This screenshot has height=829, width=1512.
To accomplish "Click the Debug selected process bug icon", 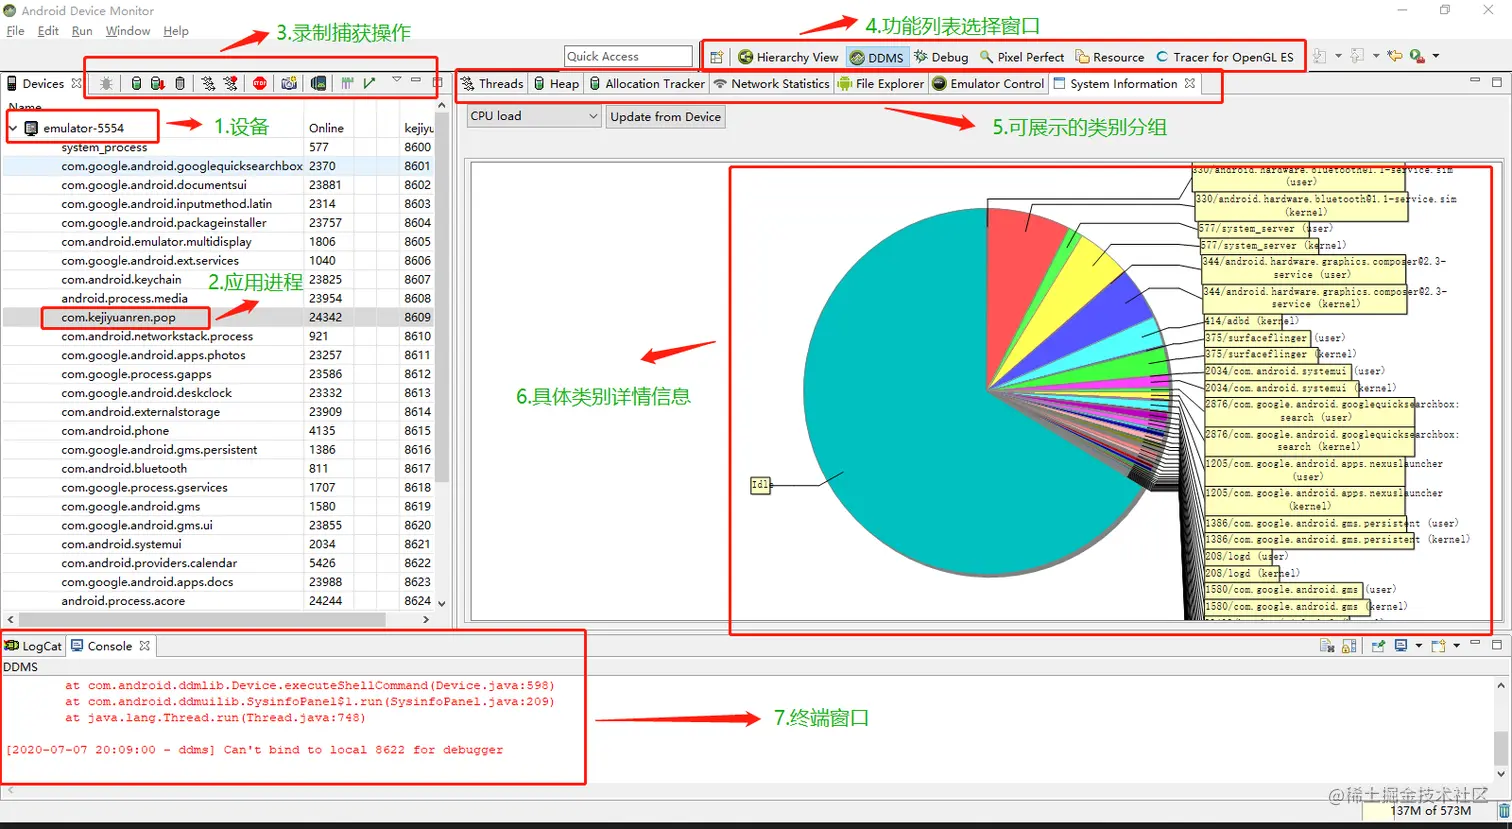I will pyautogui.click(x=106, y=83).
